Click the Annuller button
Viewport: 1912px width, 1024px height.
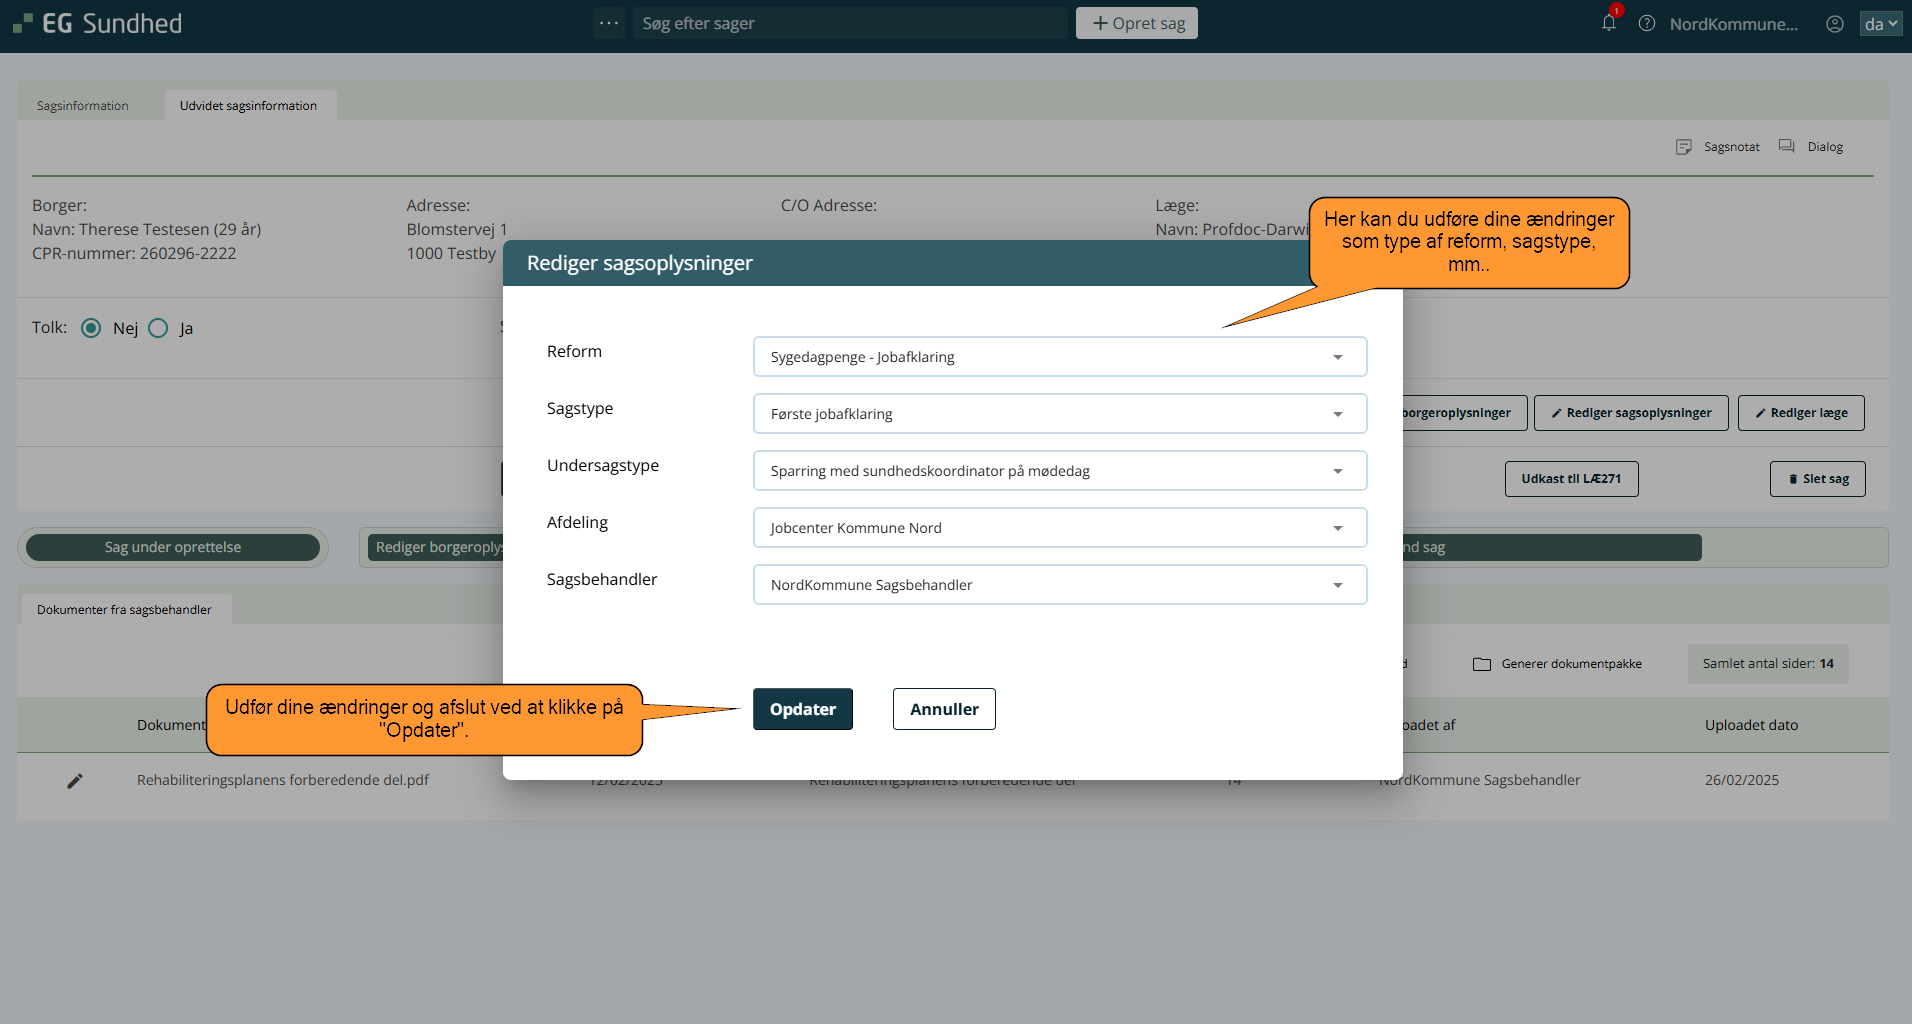[x=944, y=709]
